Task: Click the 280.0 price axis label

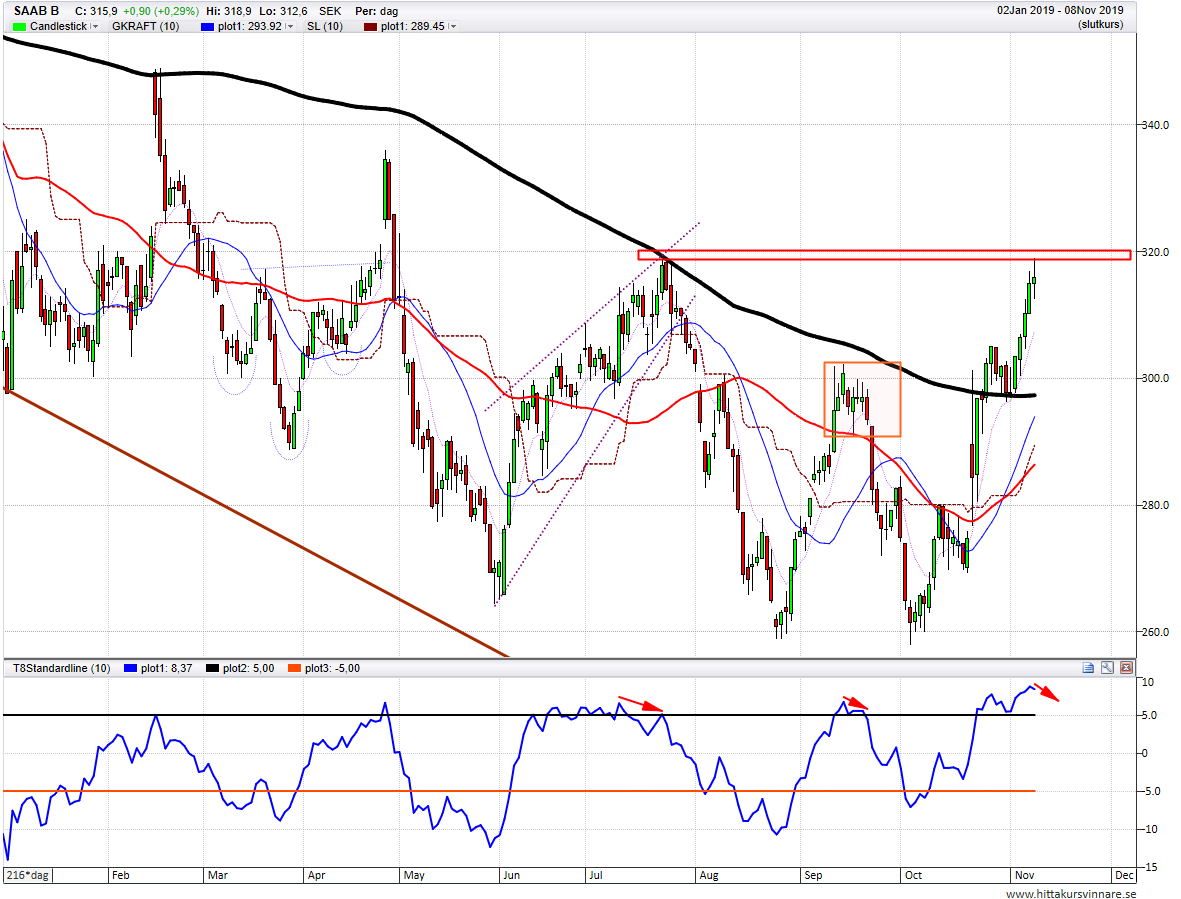Action: point(1155,505)
